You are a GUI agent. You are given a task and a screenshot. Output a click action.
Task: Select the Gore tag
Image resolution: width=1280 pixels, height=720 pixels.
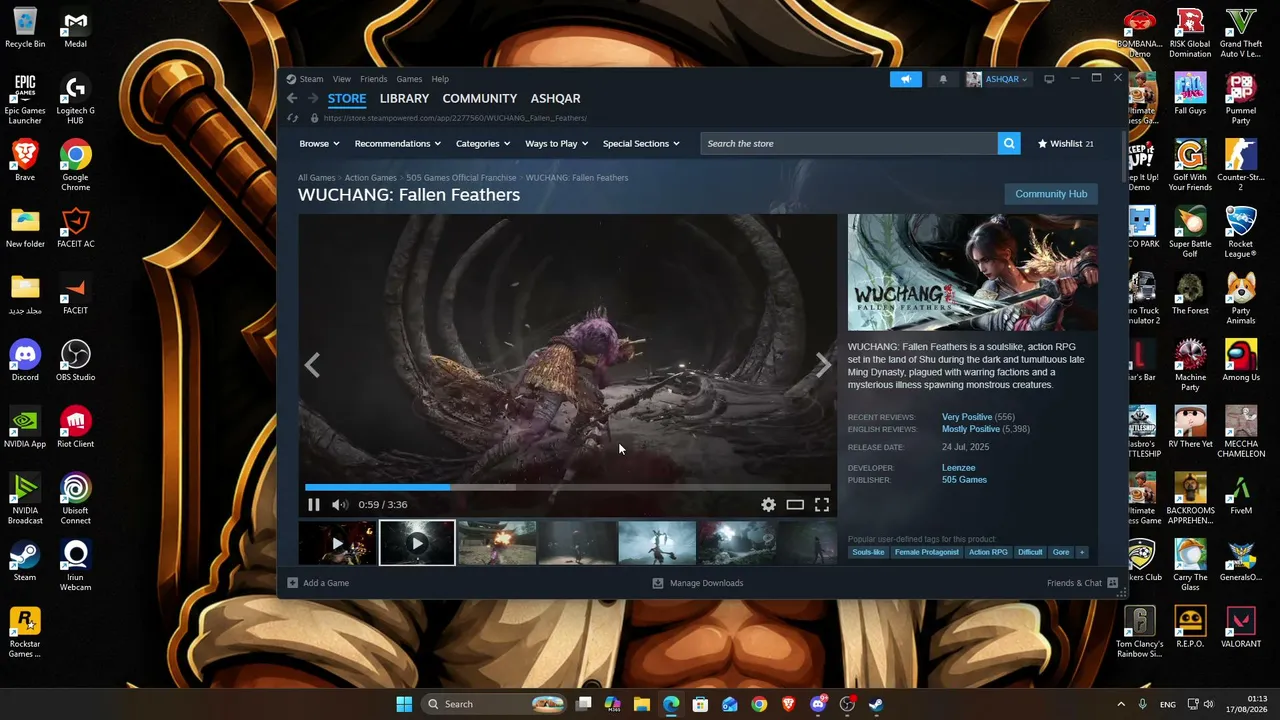pyautogui.click(x=1061, y=552)
